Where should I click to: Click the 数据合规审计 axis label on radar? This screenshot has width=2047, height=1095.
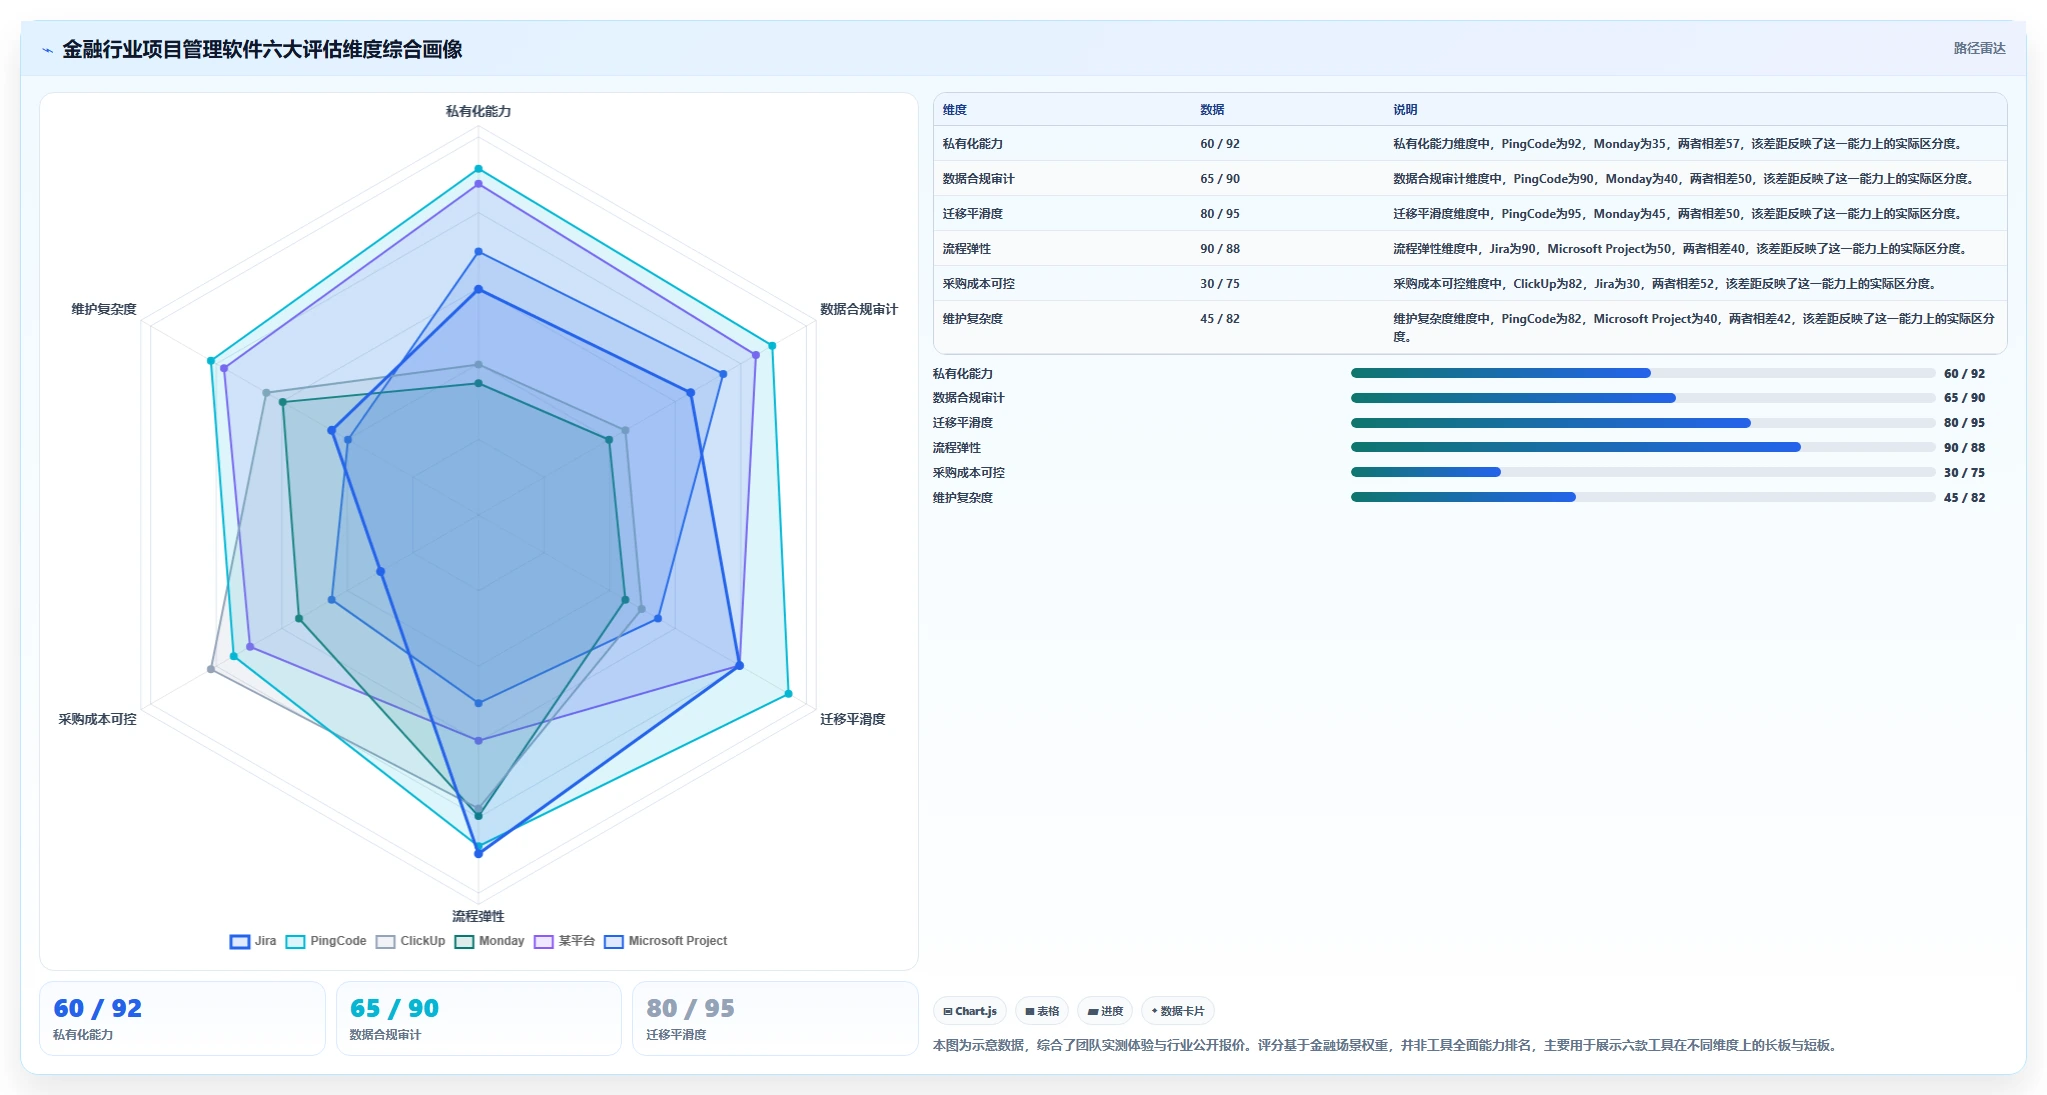click(x=859, y=309)
